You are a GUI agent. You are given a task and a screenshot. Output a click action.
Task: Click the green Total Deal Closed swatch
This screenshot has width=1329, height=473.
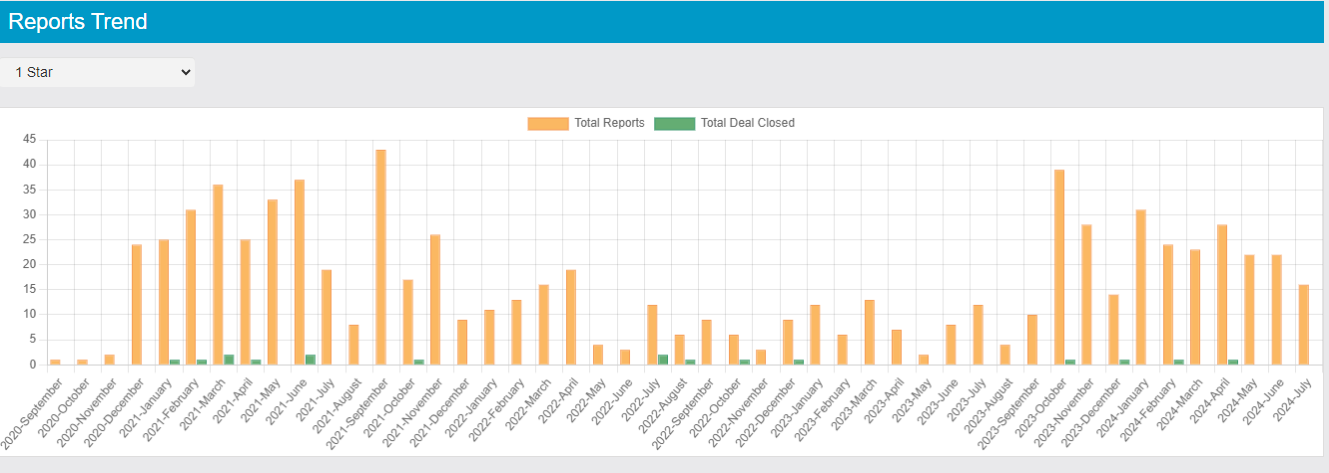[674, 123]
